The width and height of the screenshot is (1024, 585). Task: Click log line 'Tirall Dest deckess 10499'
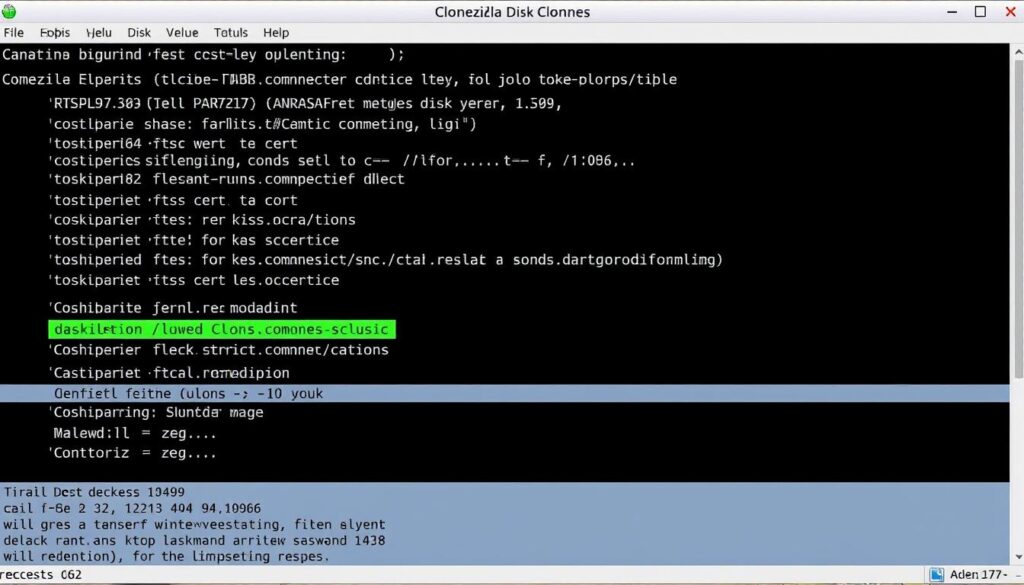(94, 492)
